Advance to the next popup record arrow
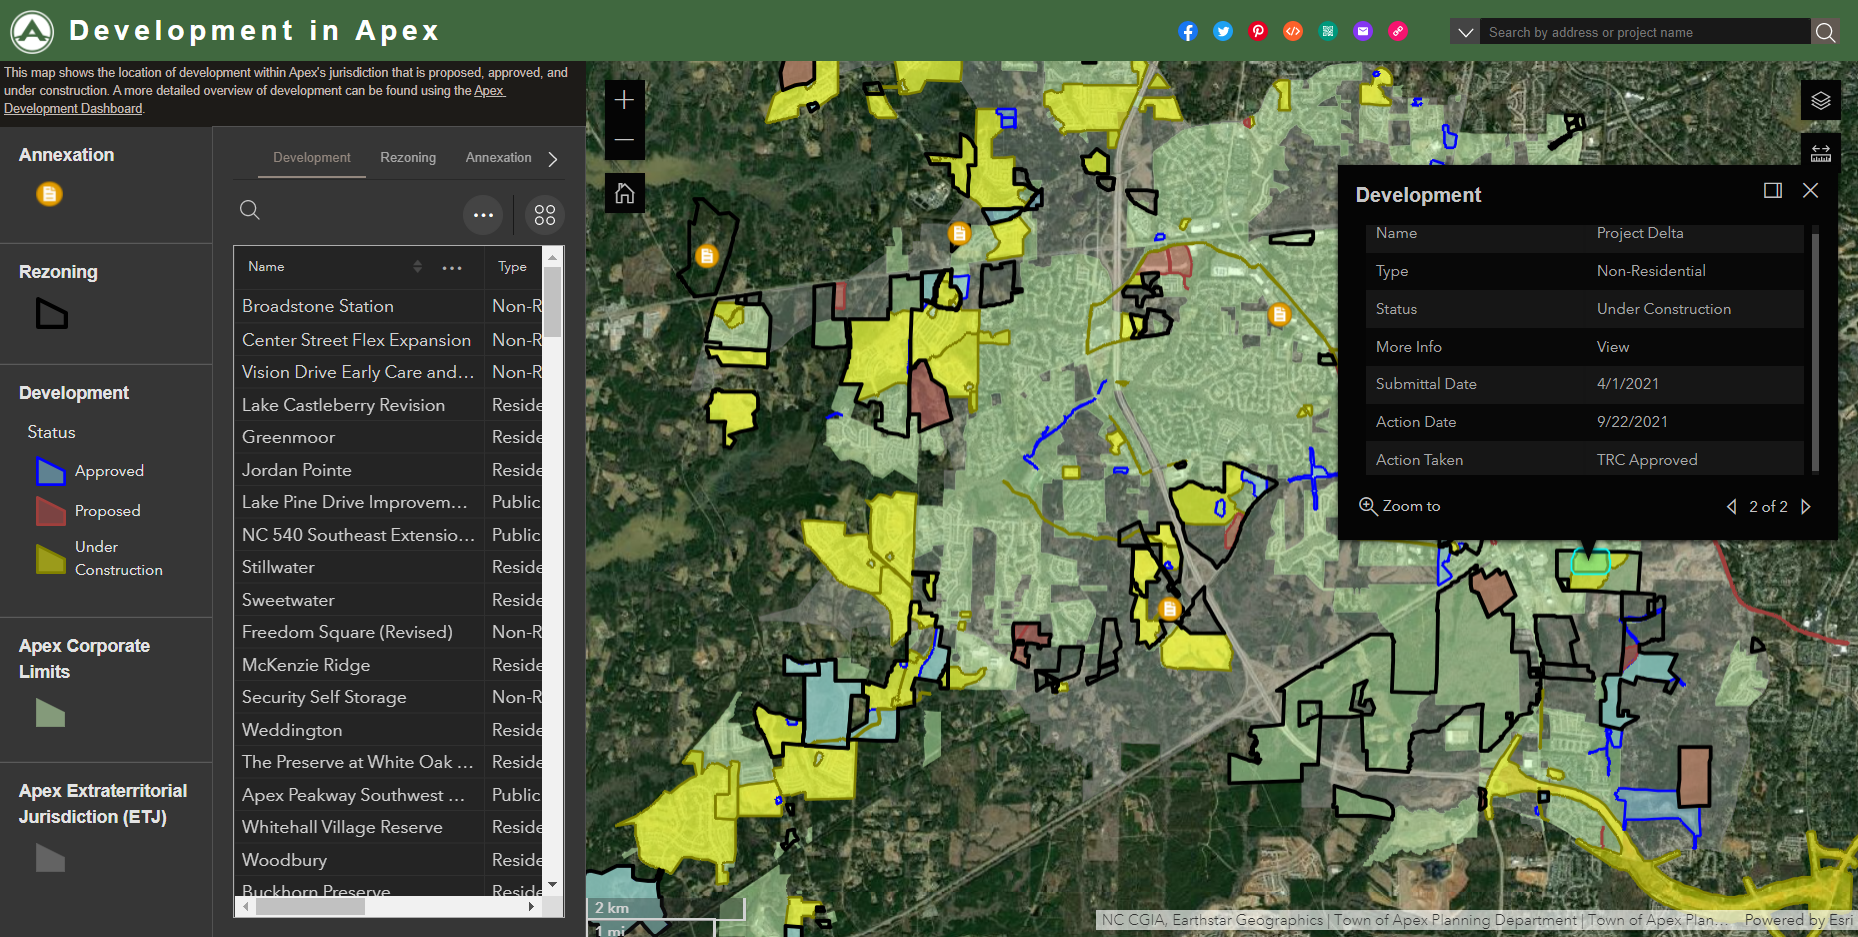This screenshot has width=1858, height=937. coord(1806,506)
